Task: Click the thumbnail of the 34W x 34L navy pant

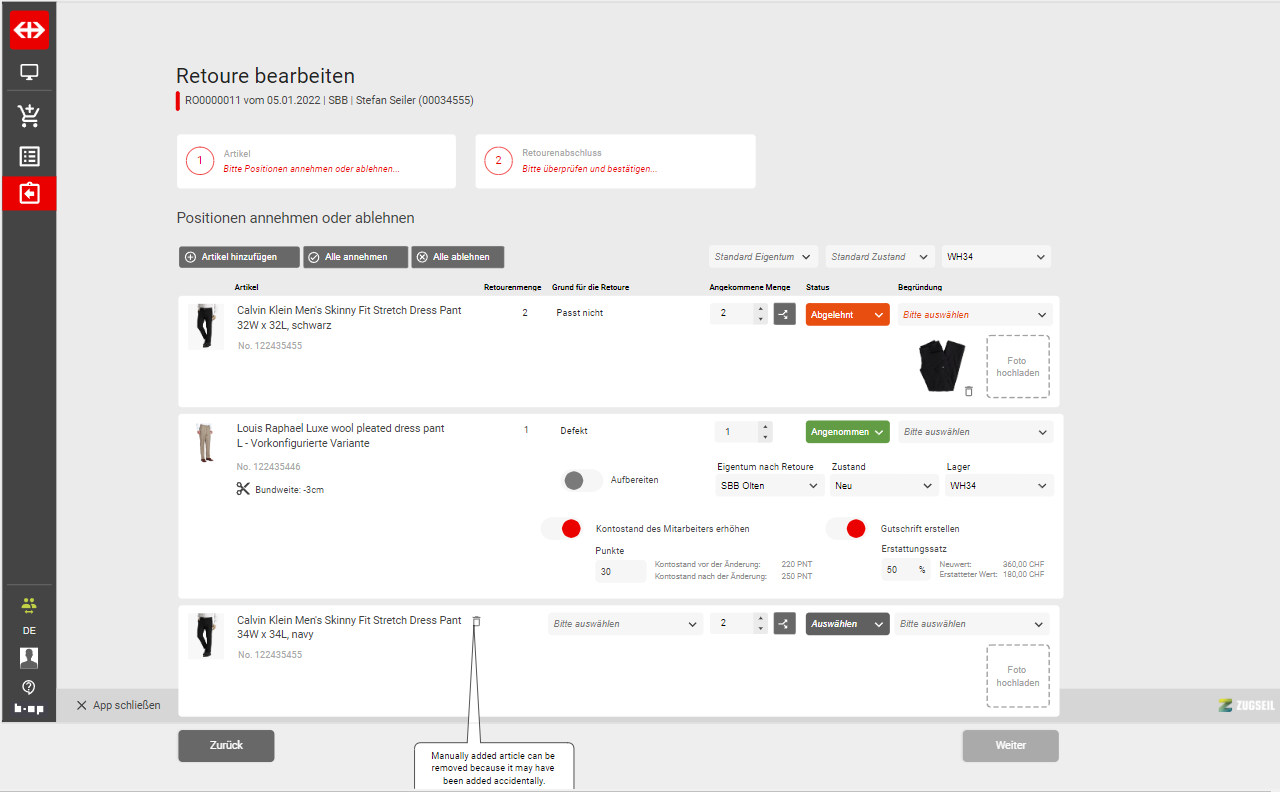Action: point(206,636)
